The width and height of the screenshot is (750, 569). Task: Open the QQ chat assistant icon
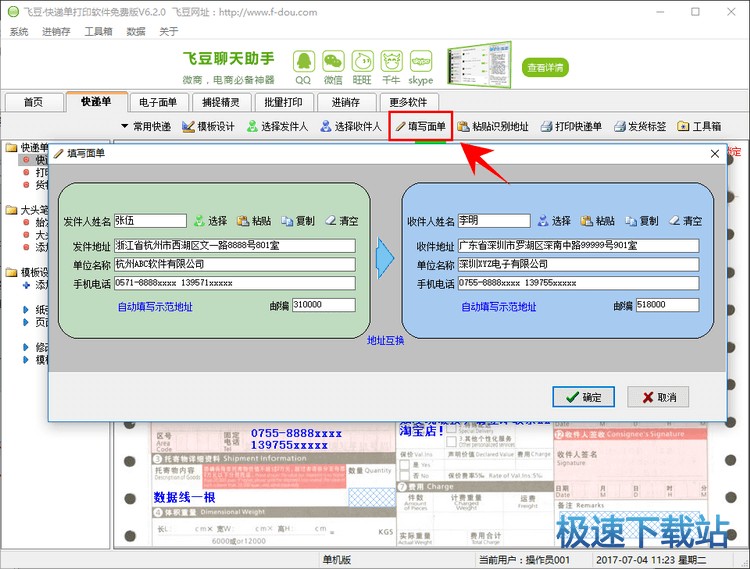(303, 62)
